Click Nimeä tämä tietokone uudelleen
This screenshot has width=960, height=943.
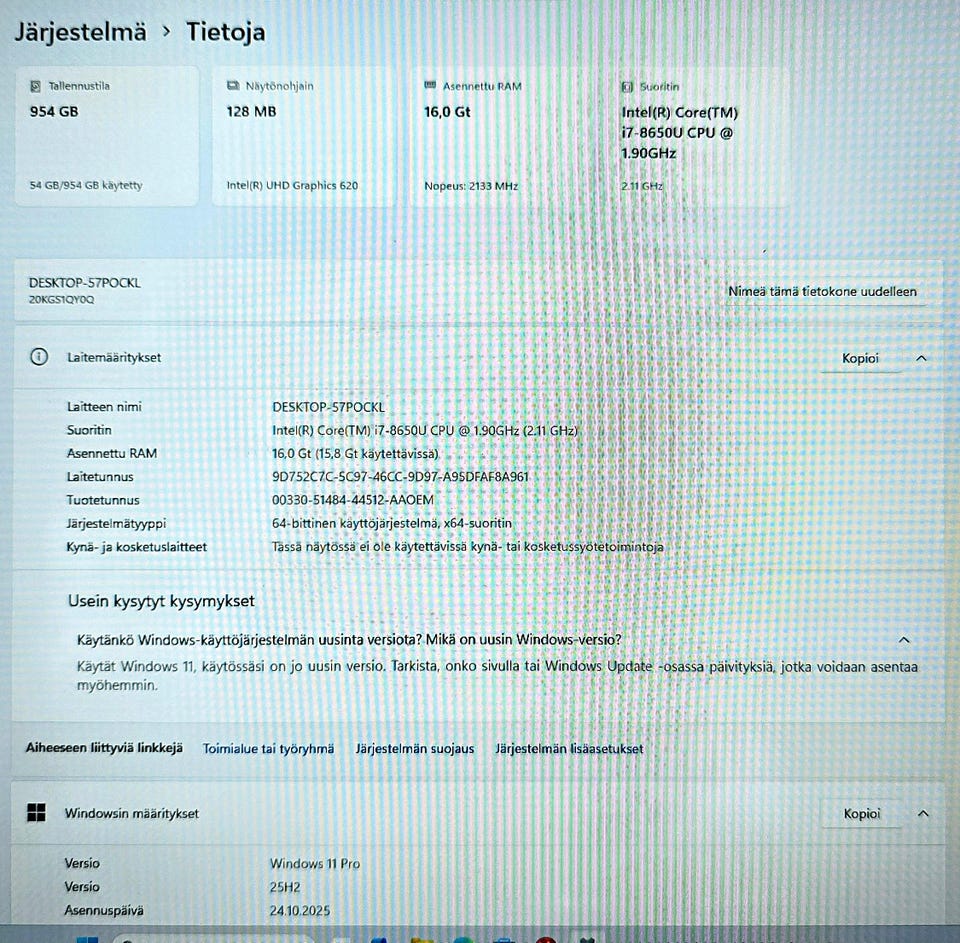[x=822, y=291]
